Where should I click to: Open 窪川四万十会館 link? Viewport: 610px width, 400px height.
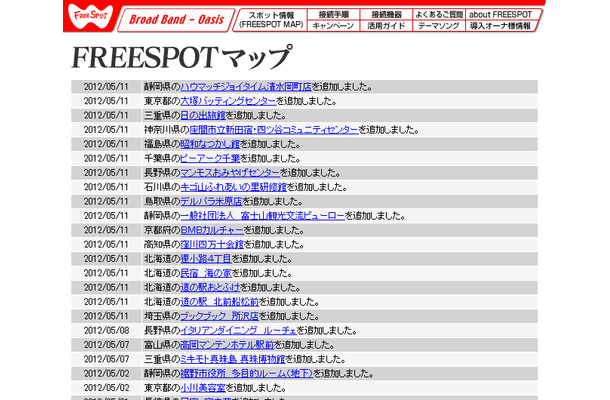click(212, 245)
